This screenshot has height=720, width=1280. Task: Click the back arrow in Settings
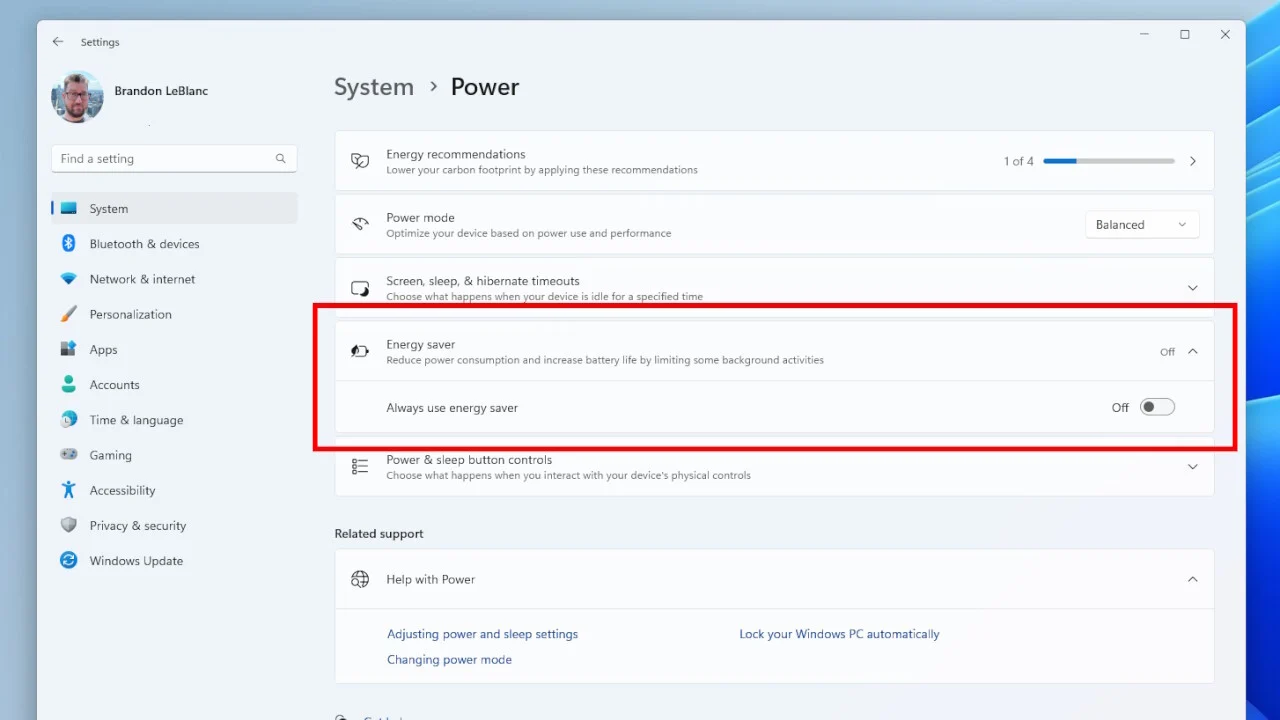58,42
